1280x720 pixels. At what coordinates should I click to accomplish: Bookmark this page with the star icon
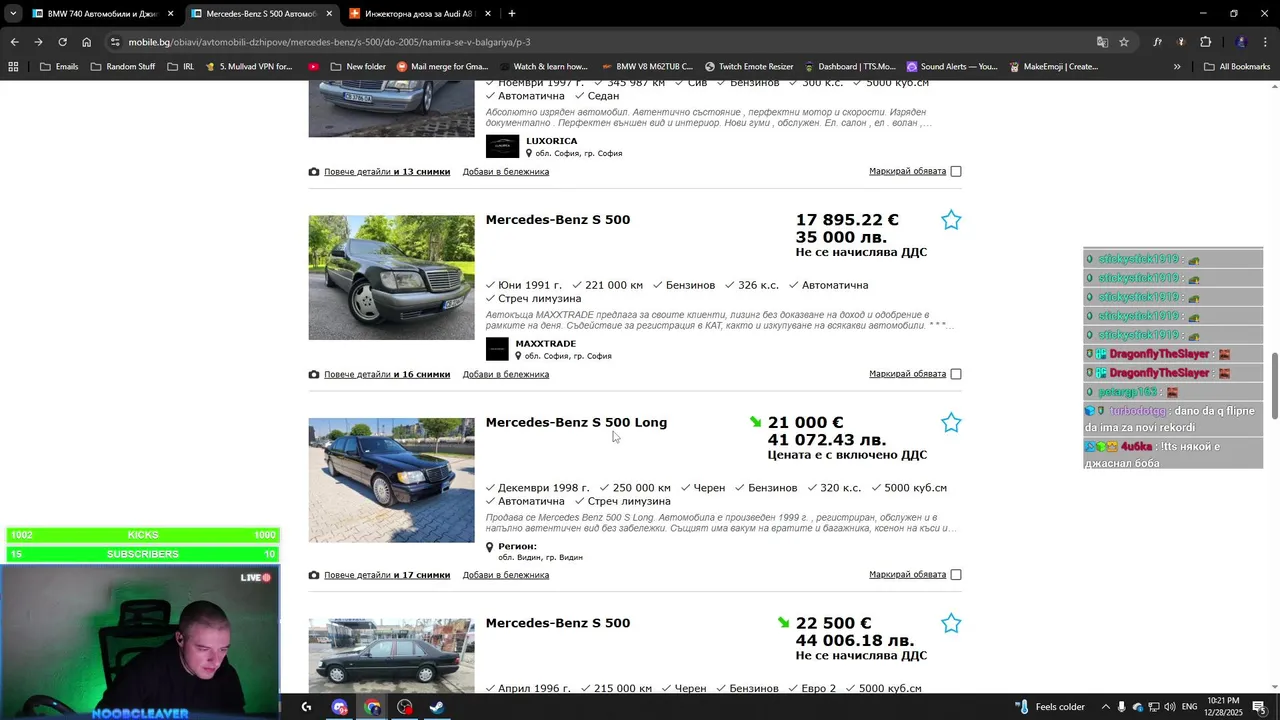point(1124,42)
